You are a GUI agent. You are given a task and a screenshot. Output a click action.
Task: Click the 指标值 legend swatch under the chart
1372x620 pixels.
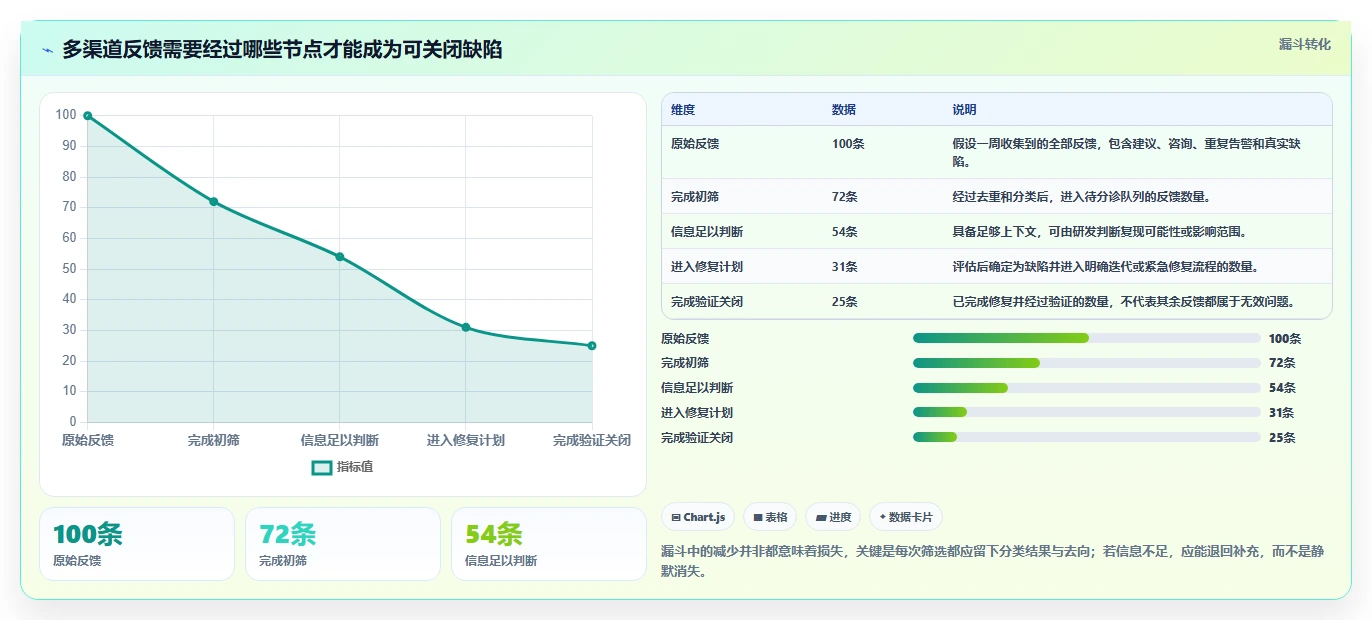pos(321,467)
